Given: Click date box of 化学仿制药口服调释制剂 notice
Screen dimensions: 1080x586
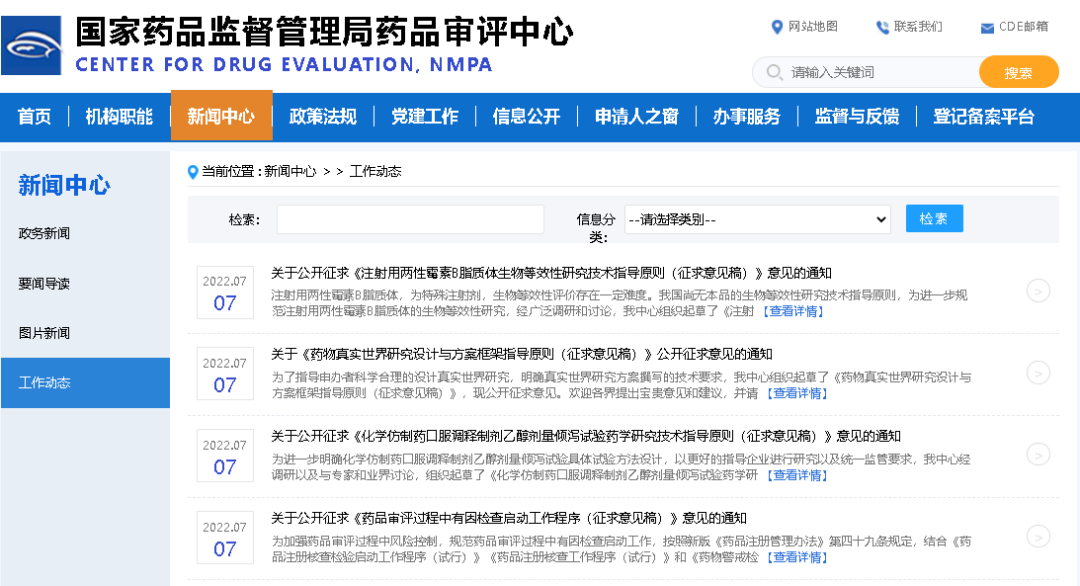Looking at the screenshot, I should 225,456.
